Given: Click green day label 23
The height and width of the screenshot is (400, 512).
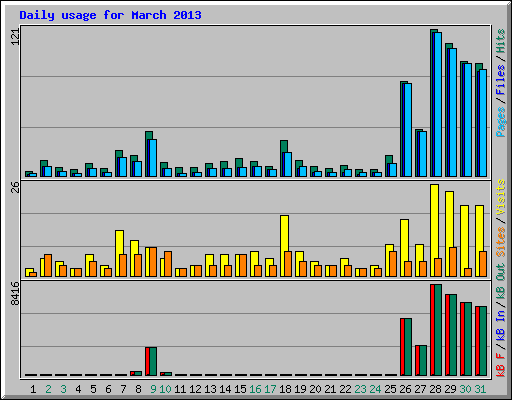Looking at the screenshot, I should coord(360,389).
